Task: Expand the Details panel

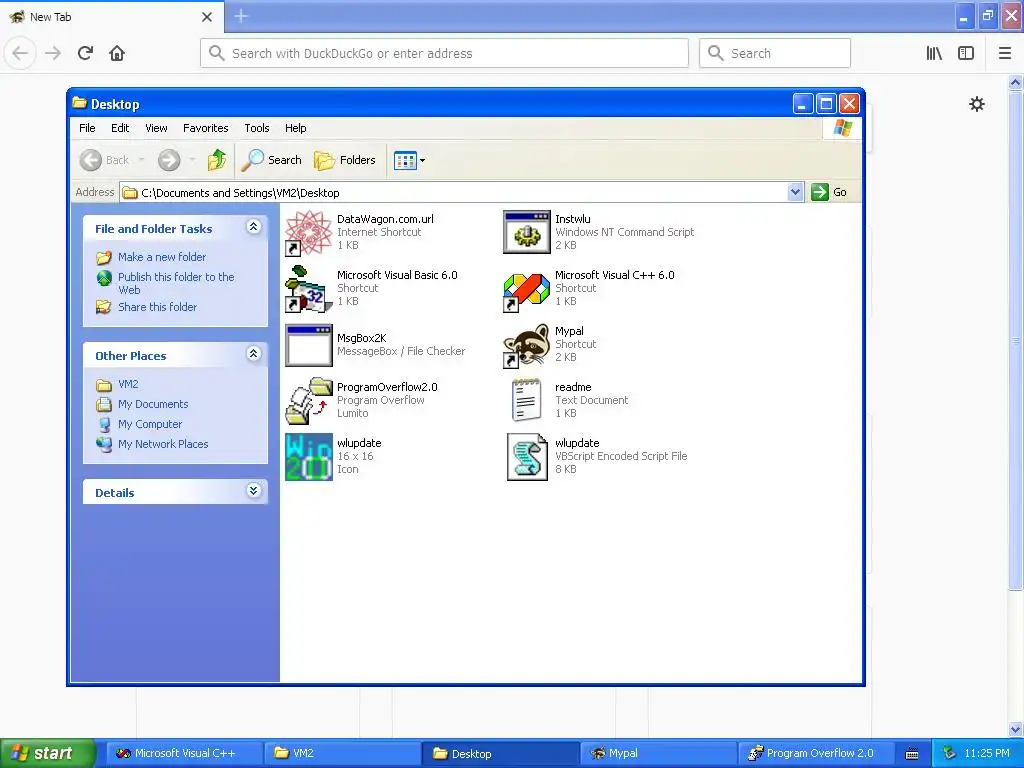Action: click(x=253, y=491)
